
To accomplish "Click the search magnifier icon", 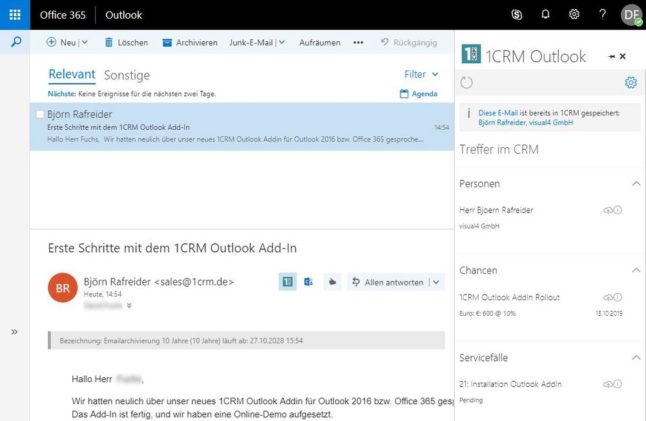I will tap(15, 43).
